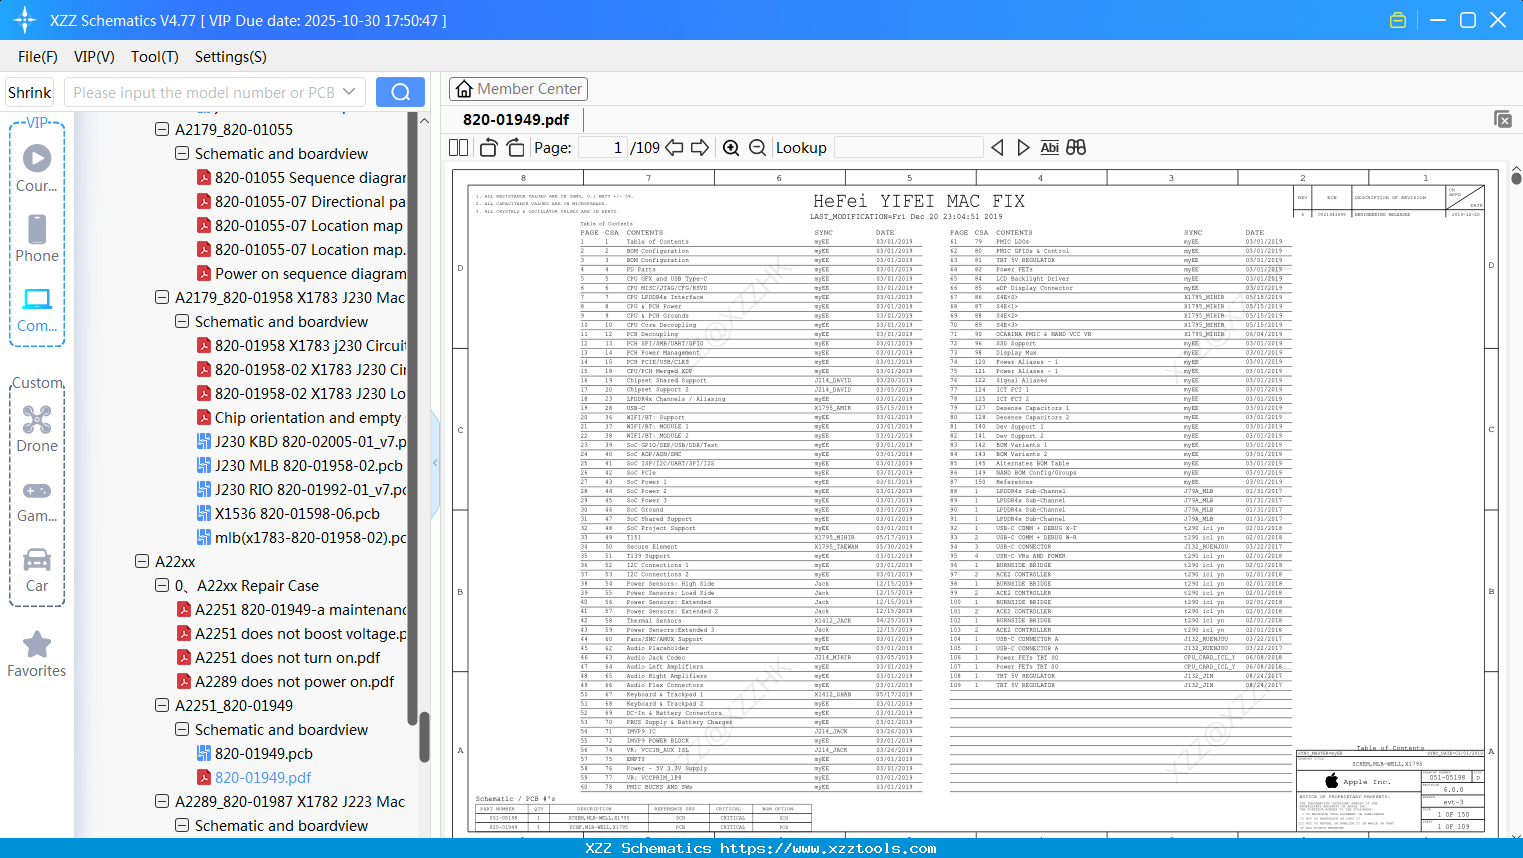This screenshot has width=1523, height=858.
Task: Collapse the A22xx tree node
Action: click(142, 562)
